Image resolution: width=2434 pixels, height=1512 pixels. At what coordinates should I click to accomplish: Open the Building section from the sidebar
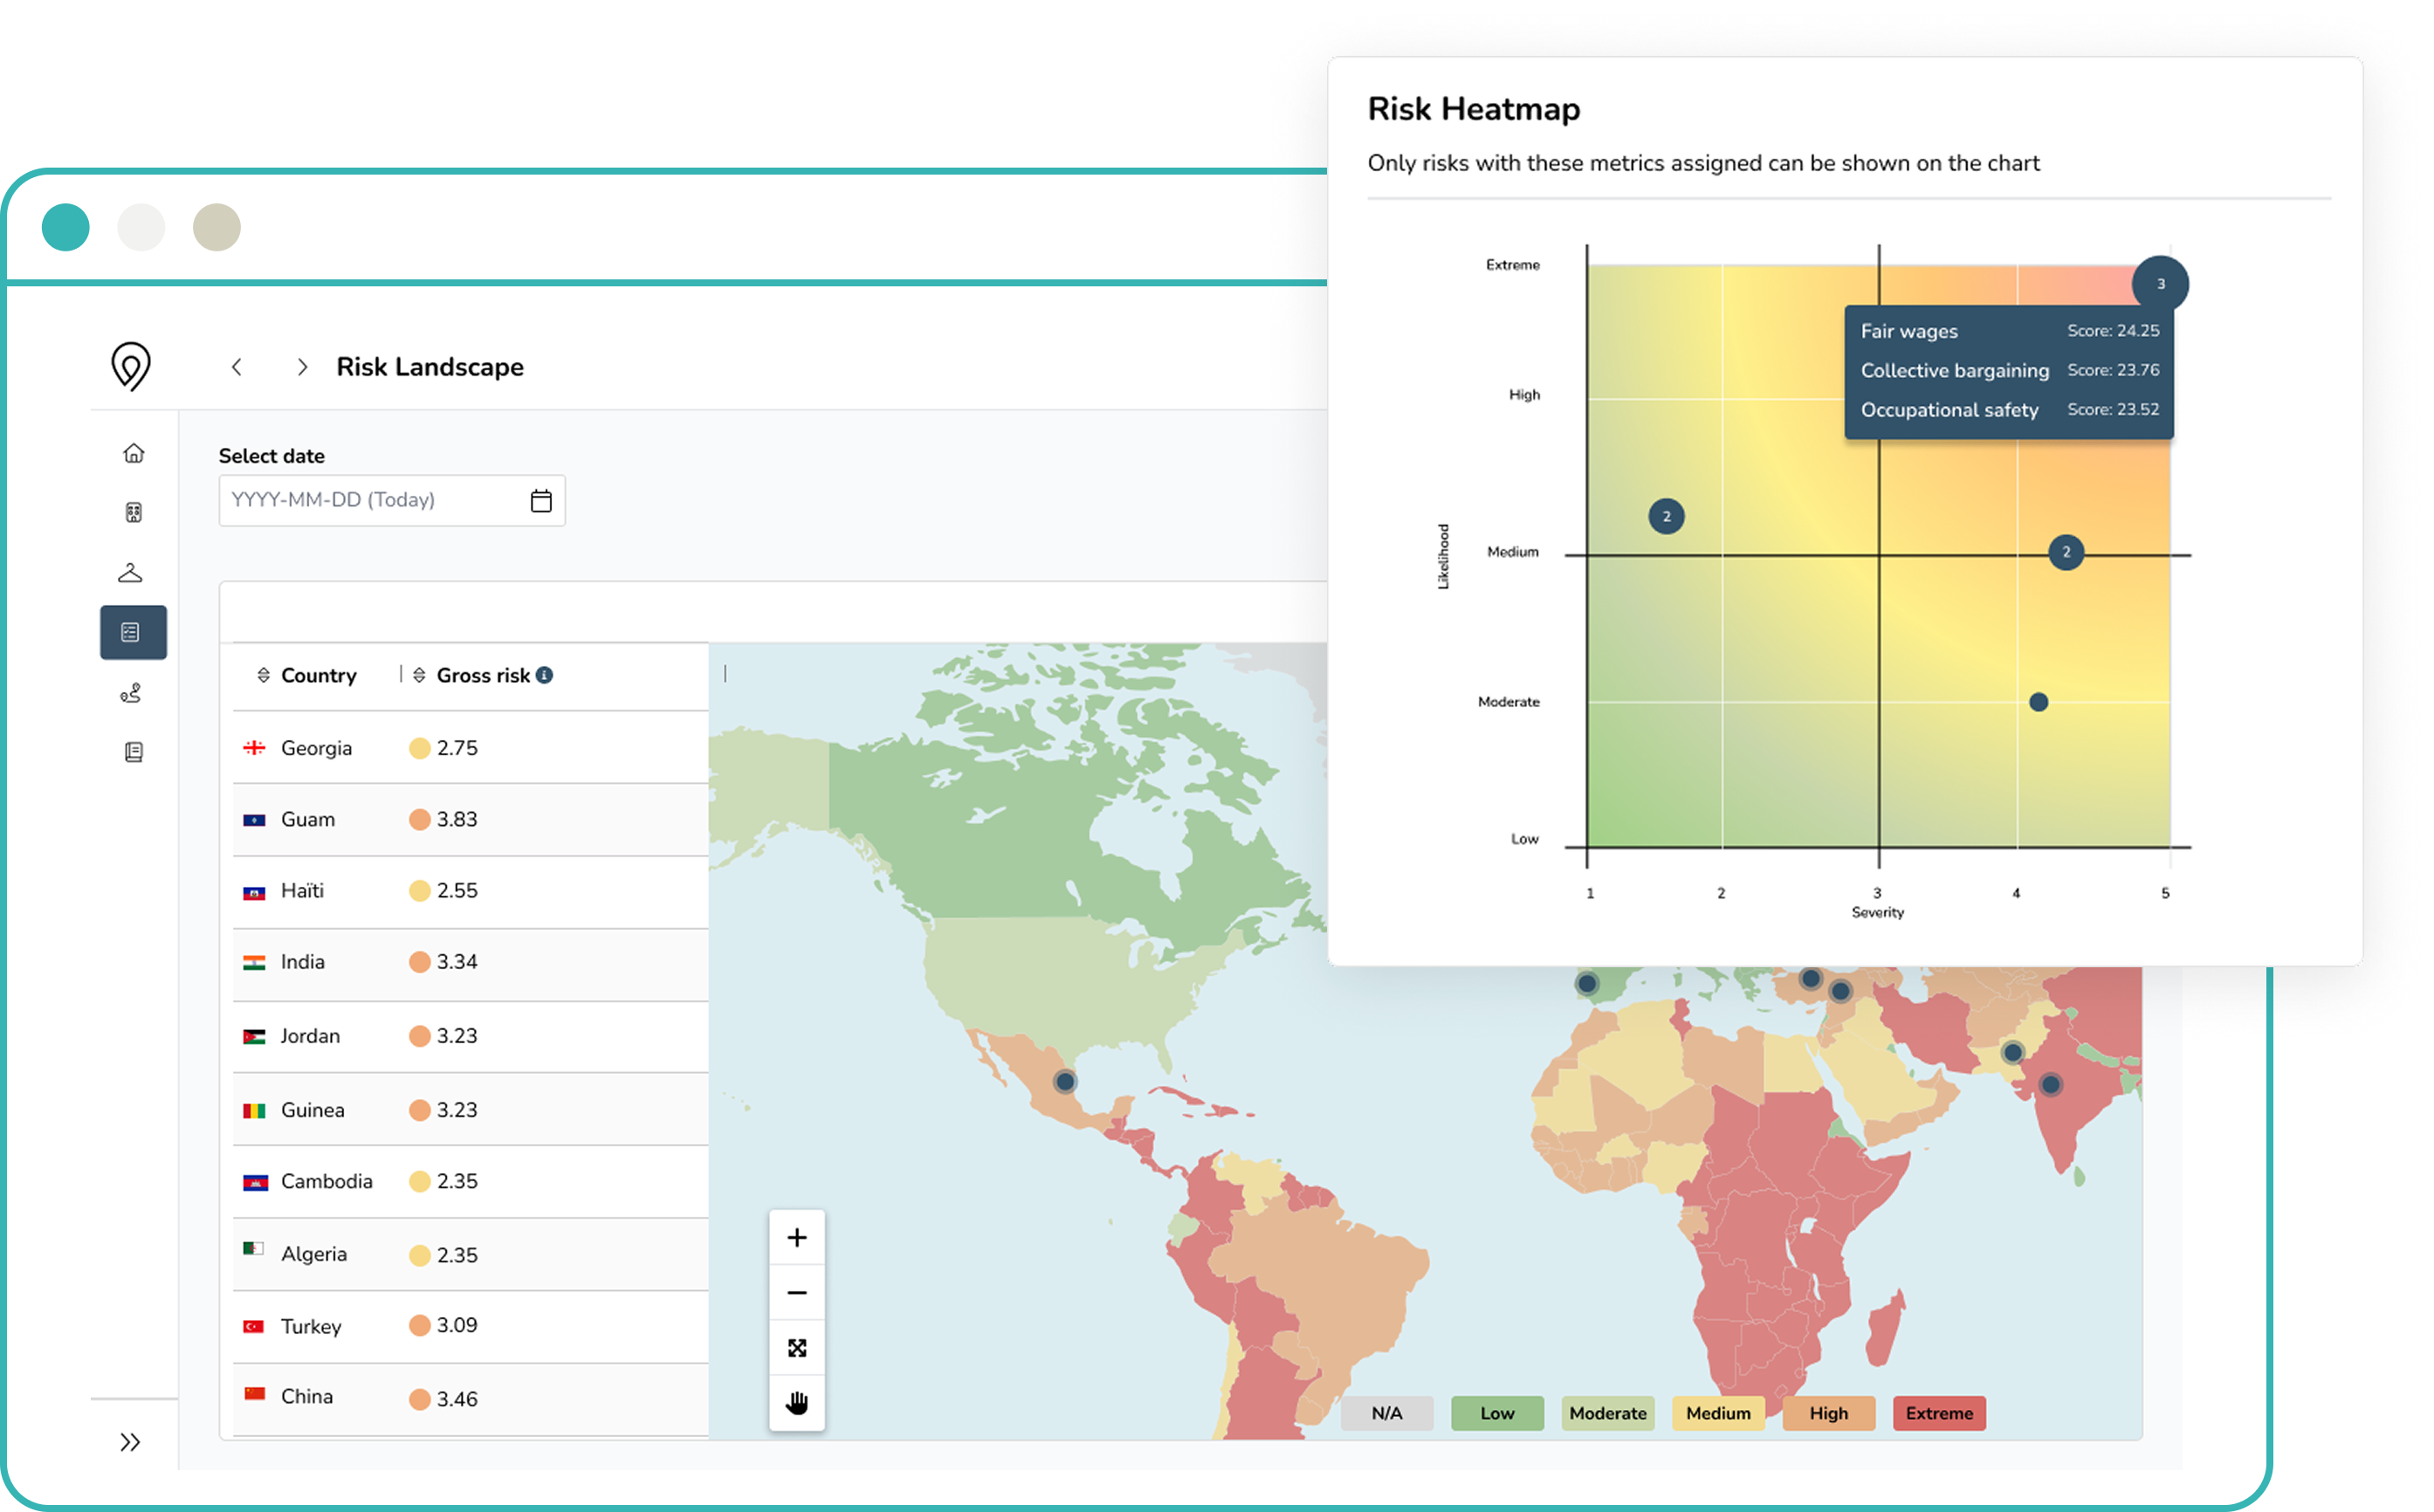133,512
